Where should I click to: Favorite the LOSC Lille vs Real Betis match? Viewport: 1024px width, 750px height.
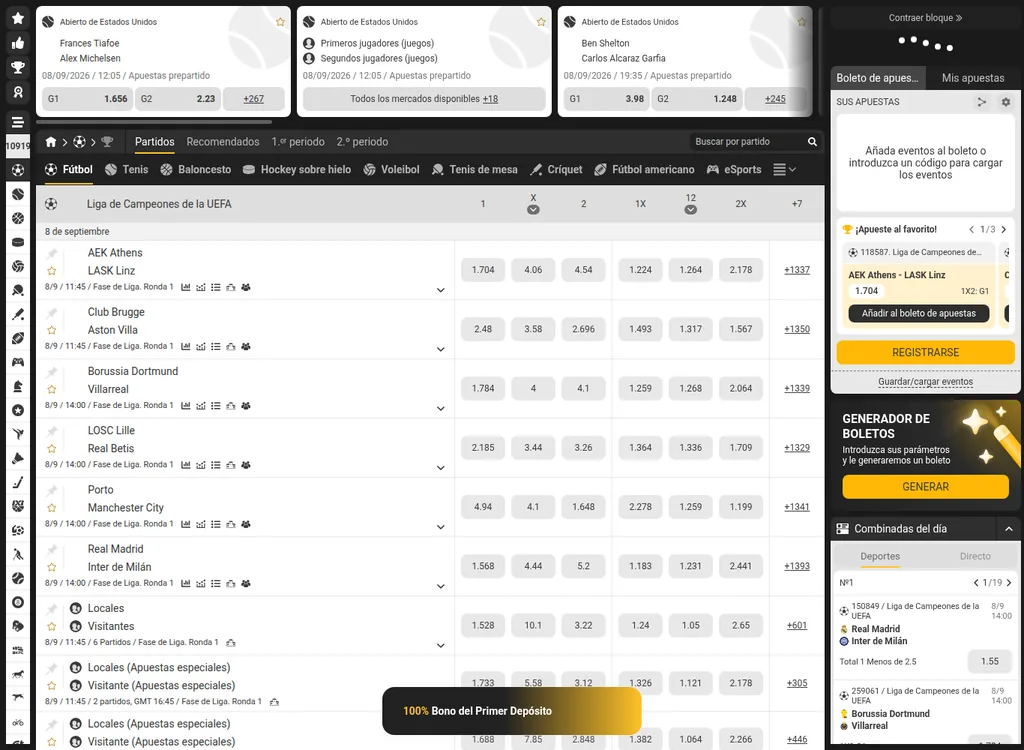pos(52,449)
